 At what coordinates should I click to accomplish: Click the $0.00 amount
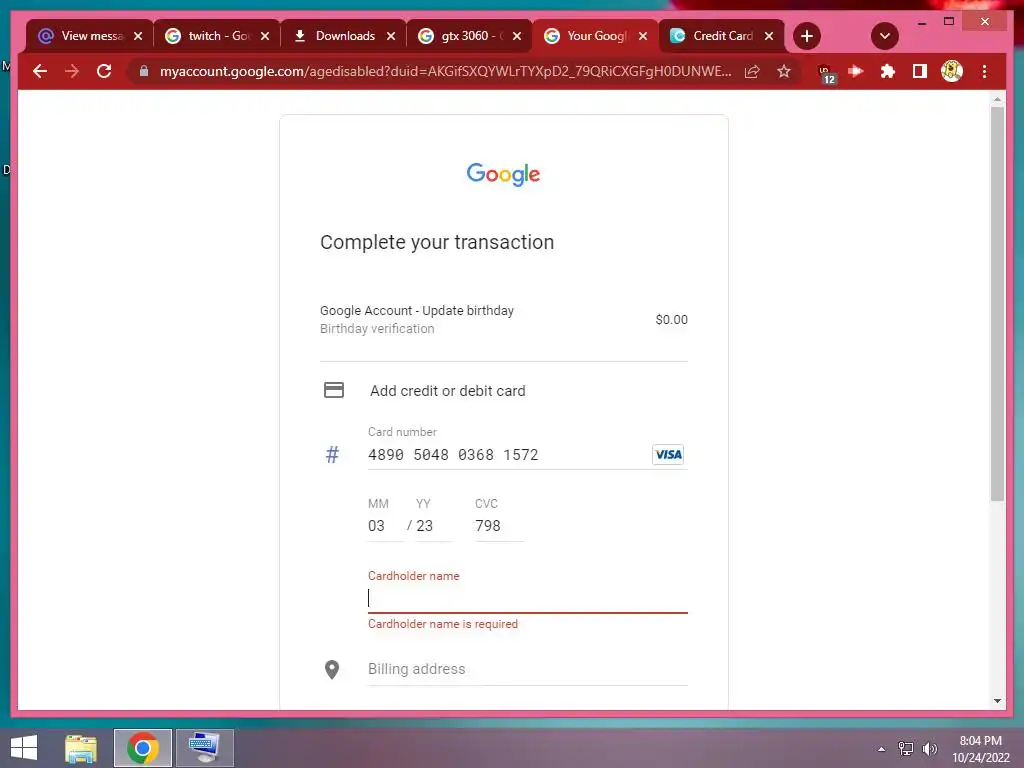coord(671,319)
